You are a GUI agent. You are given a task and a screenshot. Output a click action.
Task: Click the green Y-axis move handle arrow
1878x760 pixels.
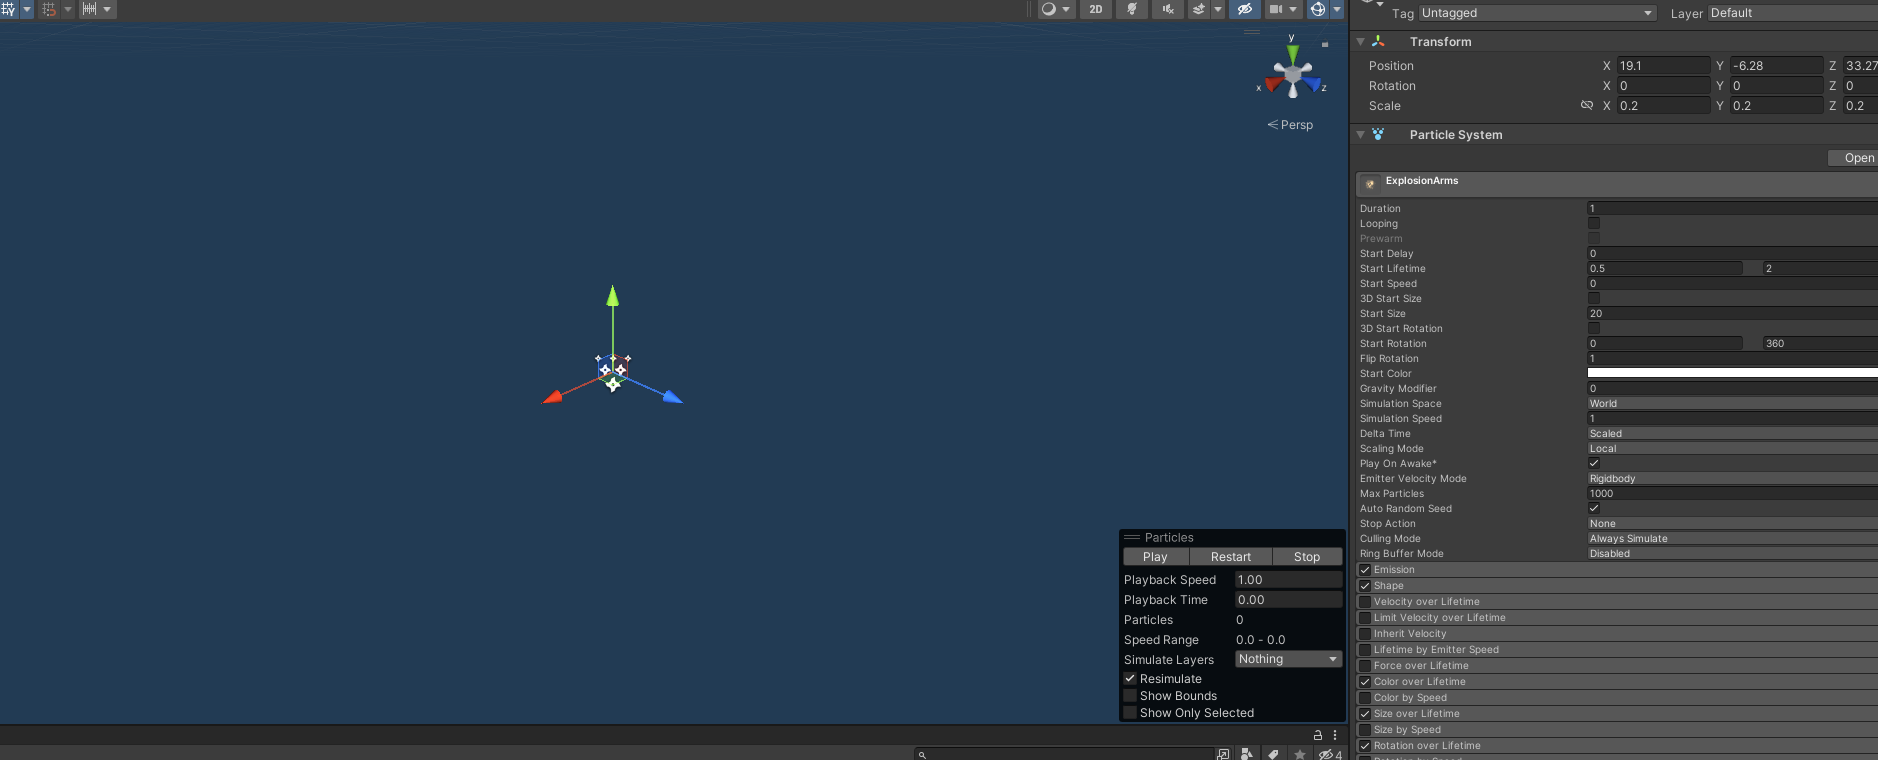[x=613, y=296]
